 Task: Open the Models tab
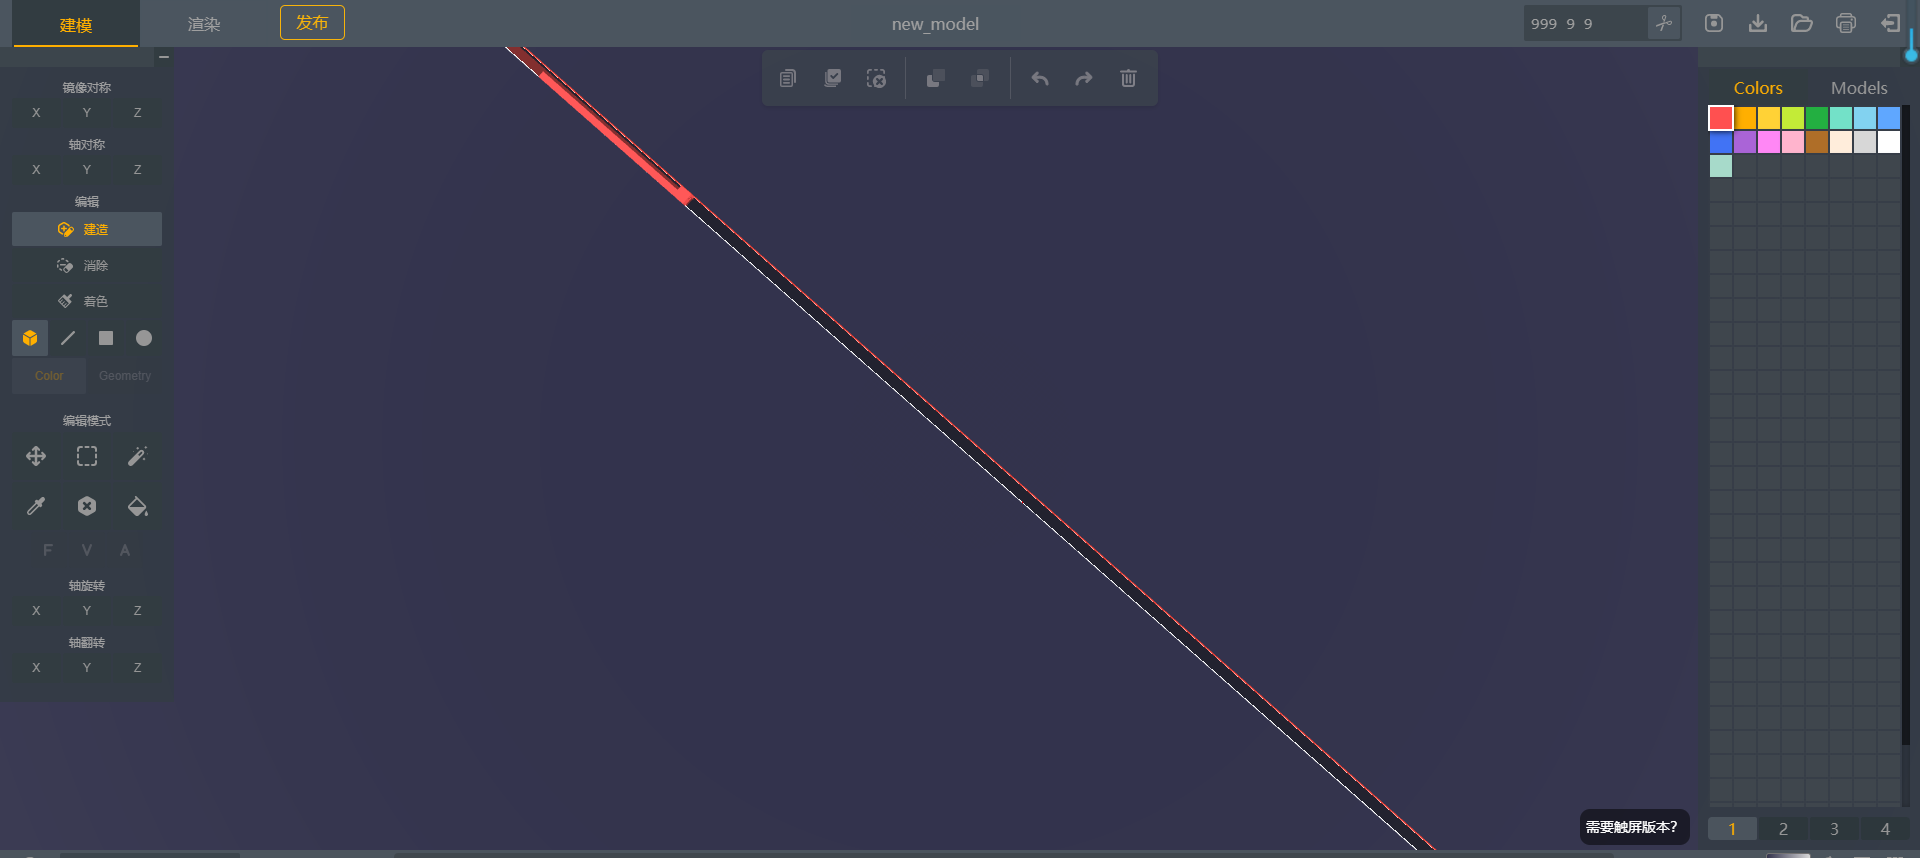pos(1859,88)
